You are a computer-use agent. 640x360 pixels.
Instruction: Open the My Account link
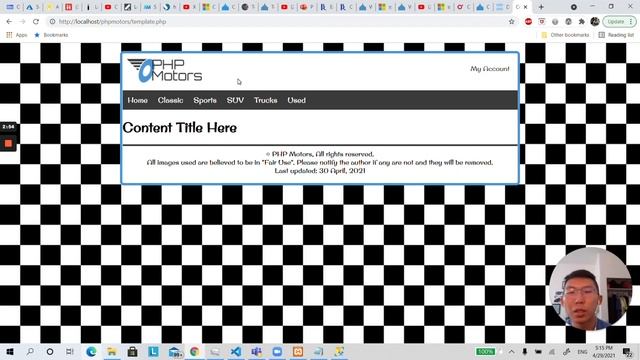click(490, 69)
